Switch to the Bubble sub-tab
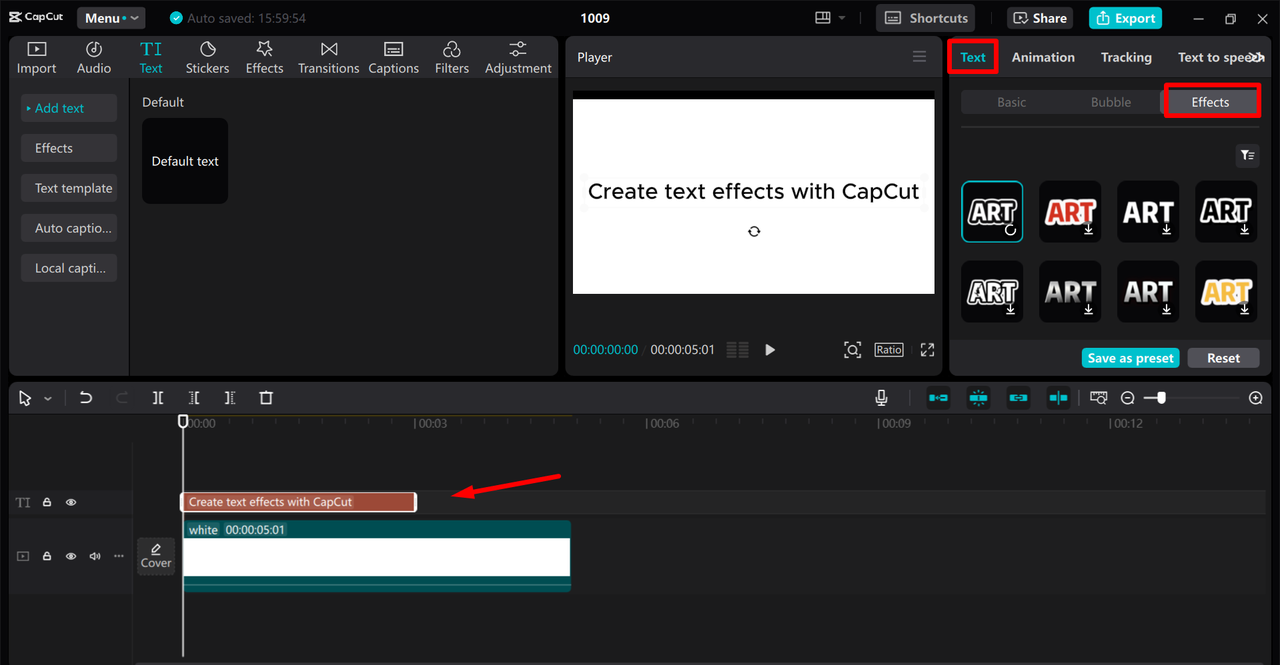 pyautogui.click(x=1111, y=102)
